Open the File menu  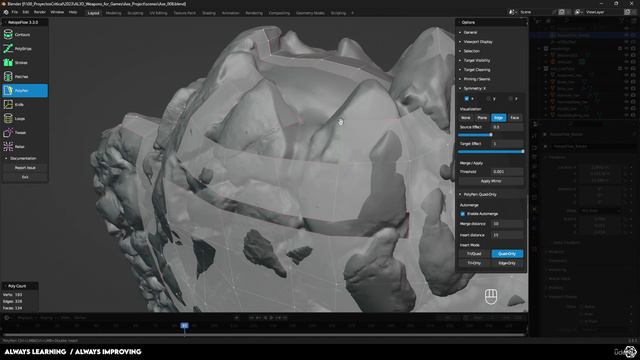(x=15, y=12)
